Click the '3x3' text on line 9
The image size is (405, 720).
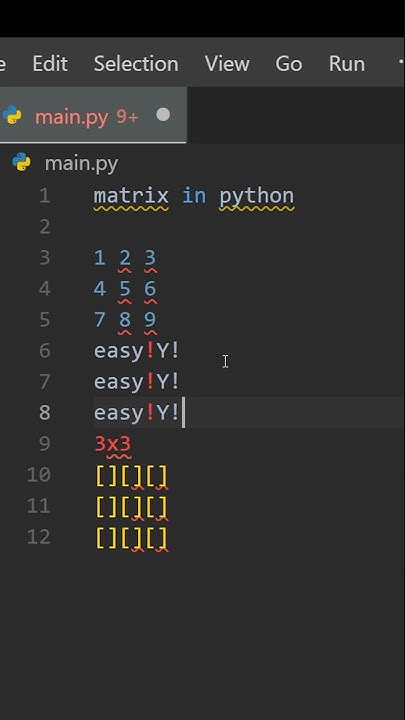tap(112, 444)
